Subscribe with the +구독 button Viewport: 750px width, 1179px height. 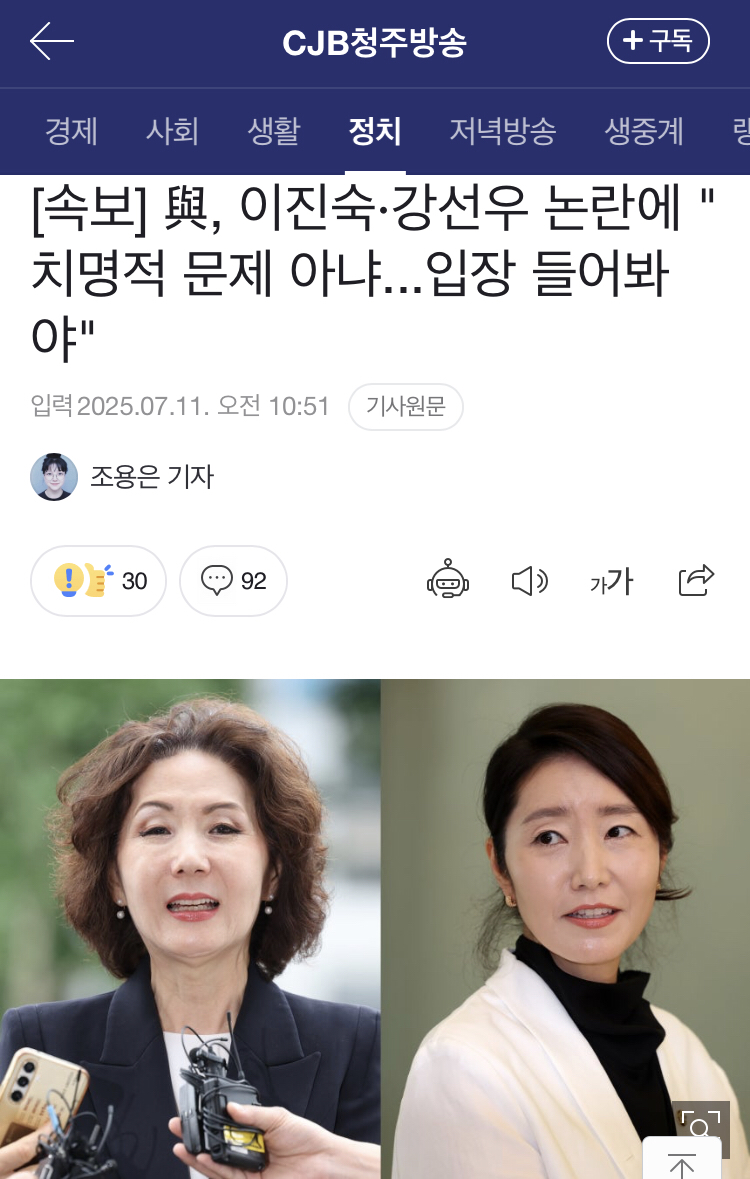tap(658, 41)
